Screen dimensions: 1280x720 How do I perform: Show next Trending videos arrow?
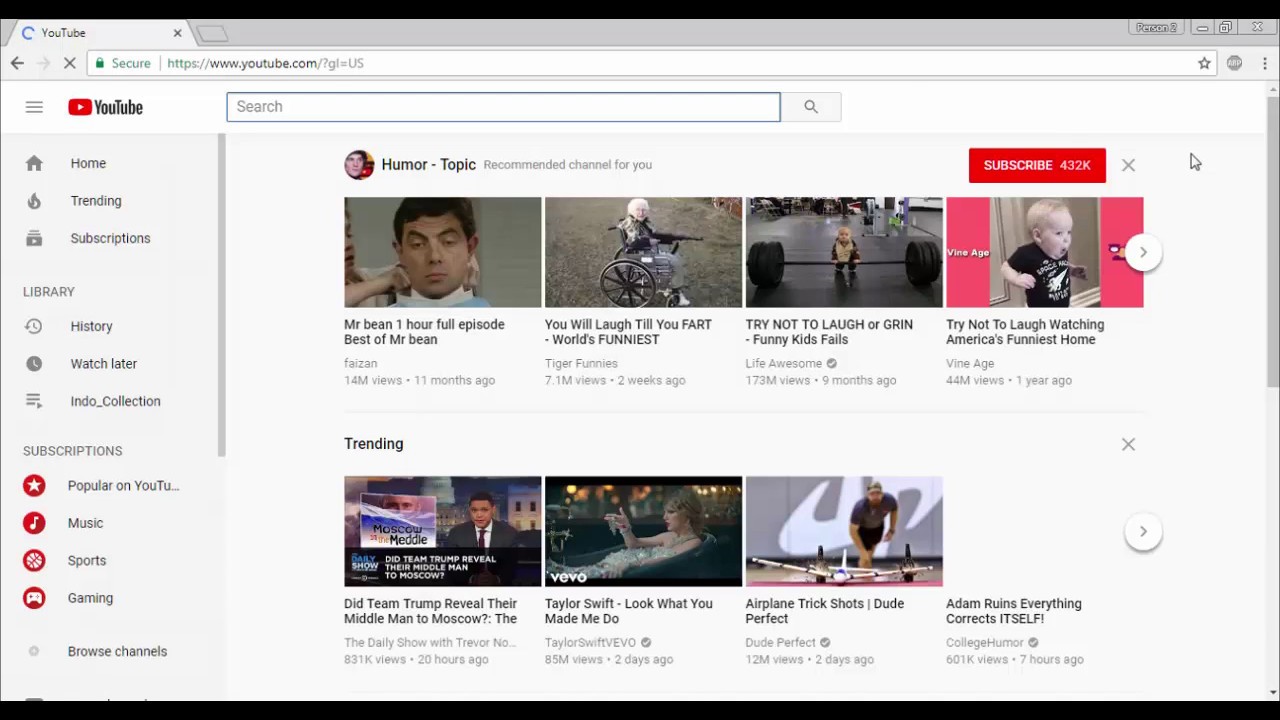coord(1143,531)
